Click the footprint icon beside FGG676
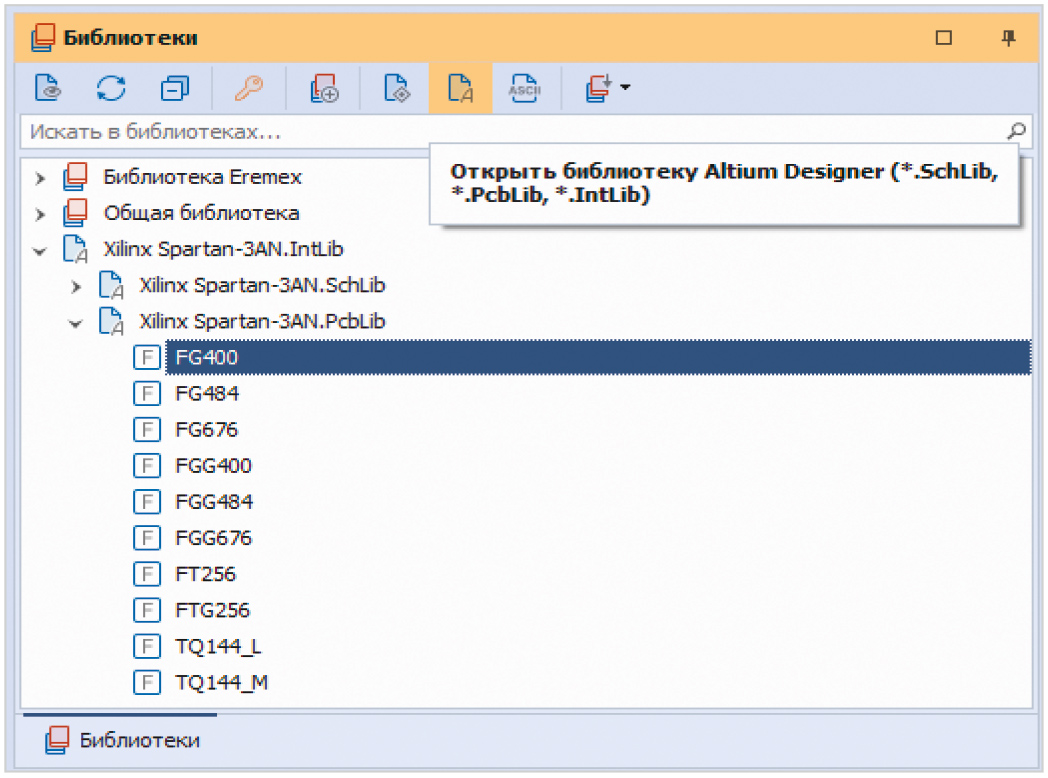Screen dimensions: 1048x778 [147, 537]
